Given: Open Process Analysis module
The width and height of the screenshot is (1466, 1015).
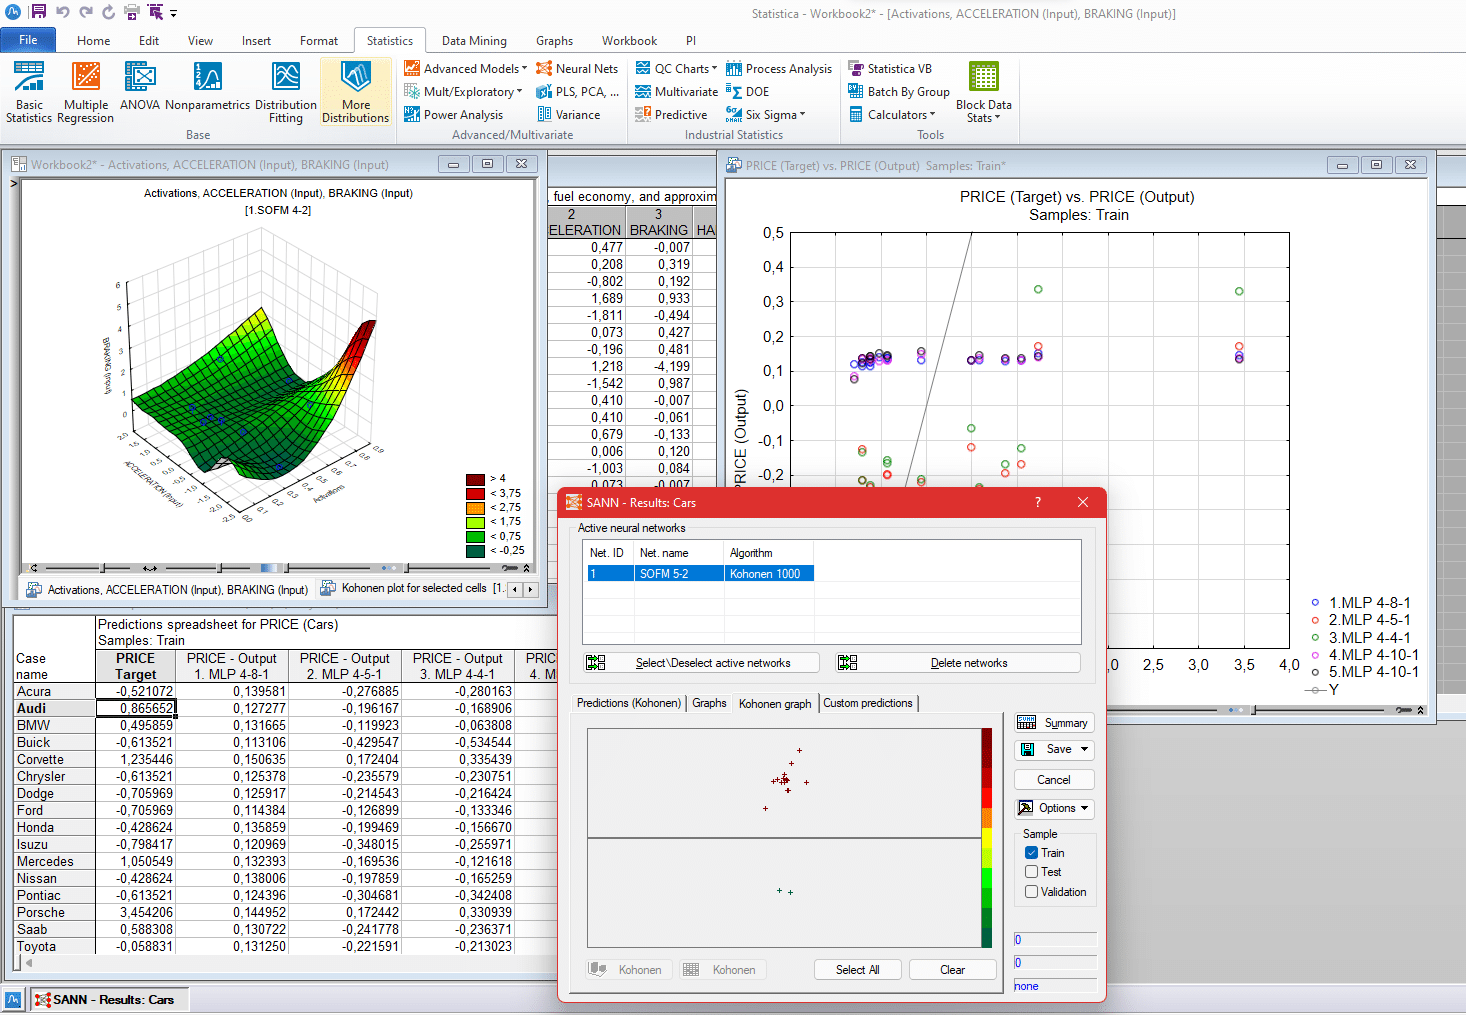Looking at the screenshot, I should coord(779,68).
